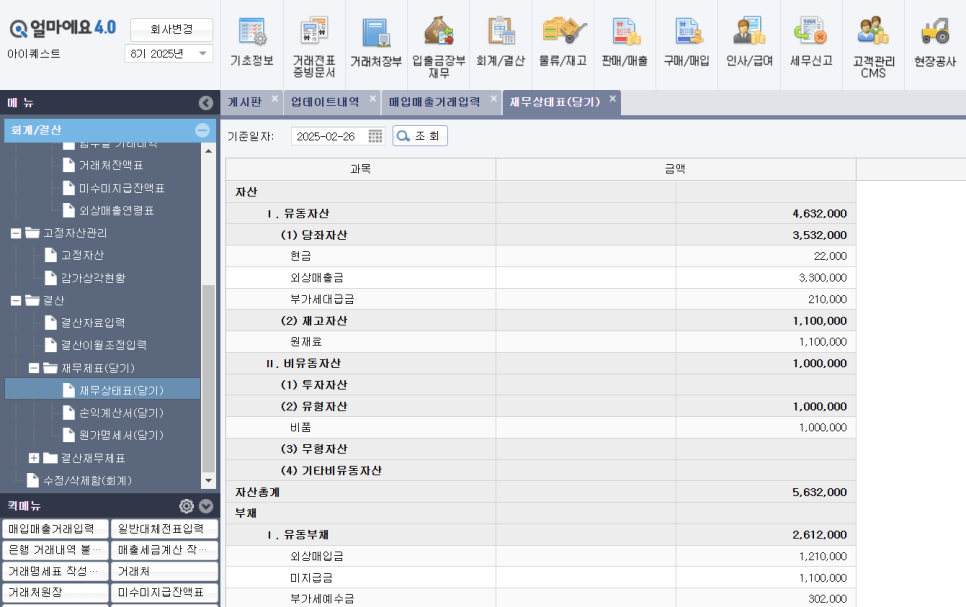Open 고객관리 CMS module
The image size is (966, 607).
pyautogui.click(x=874, y=46)
